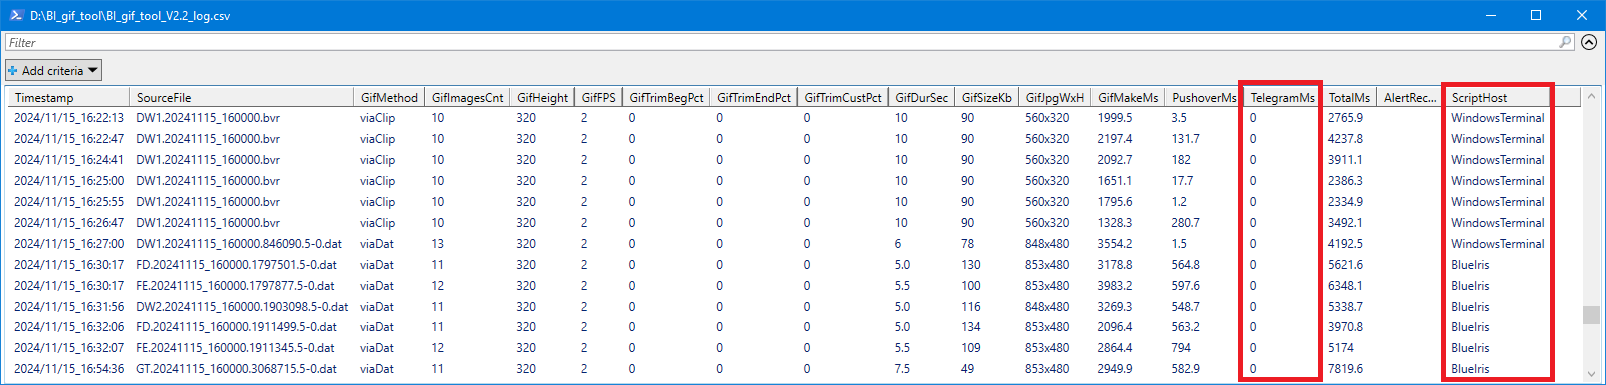Click source file FE.20241115_160000.1797877.5-0.dat
Screen dimensions: 1606x385
[235, 285]
